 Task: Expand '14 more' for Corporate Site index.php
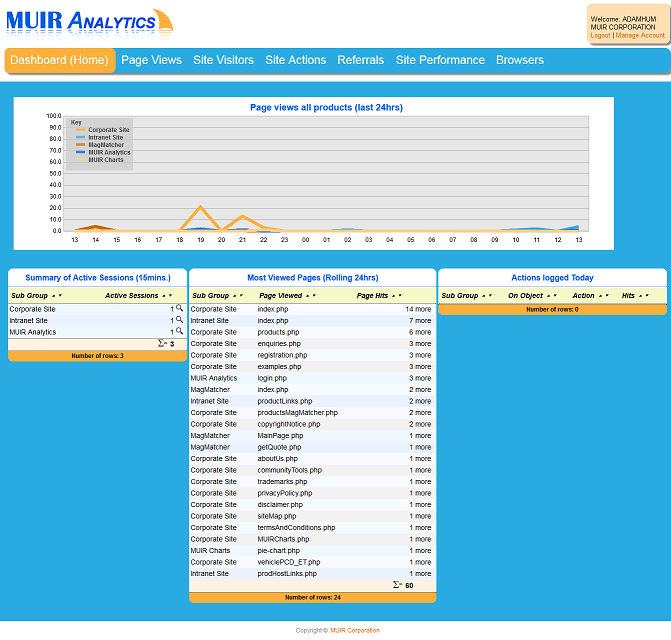point(418,309)
